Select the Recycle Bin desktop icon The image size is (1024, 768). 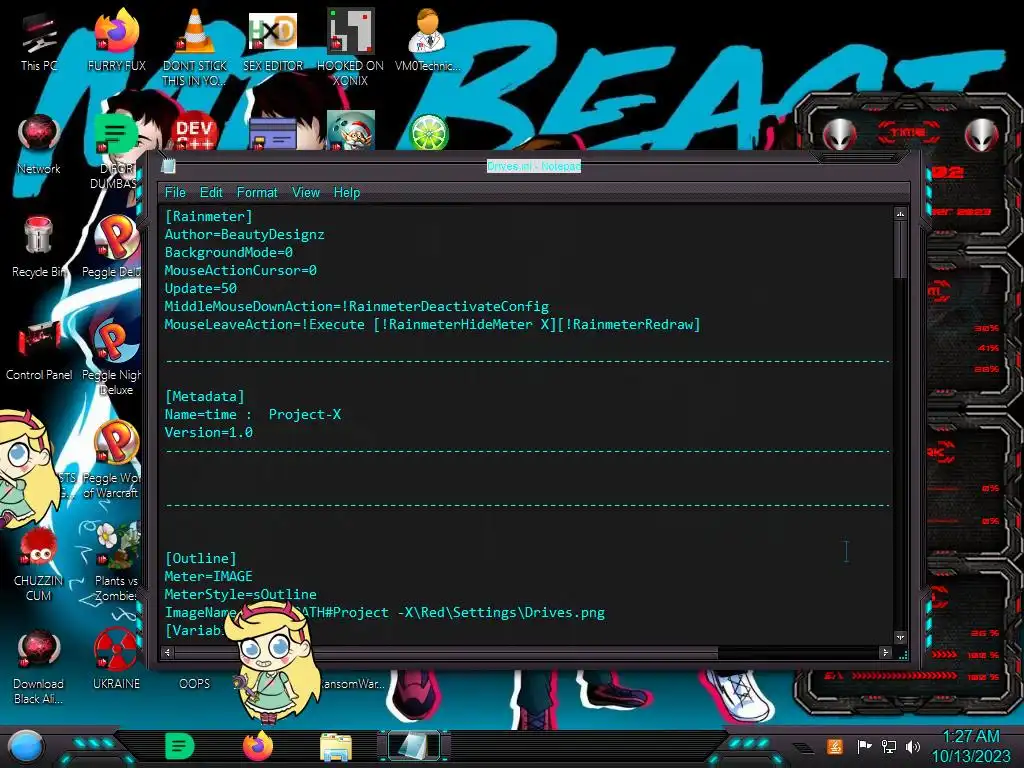(39, 247)
